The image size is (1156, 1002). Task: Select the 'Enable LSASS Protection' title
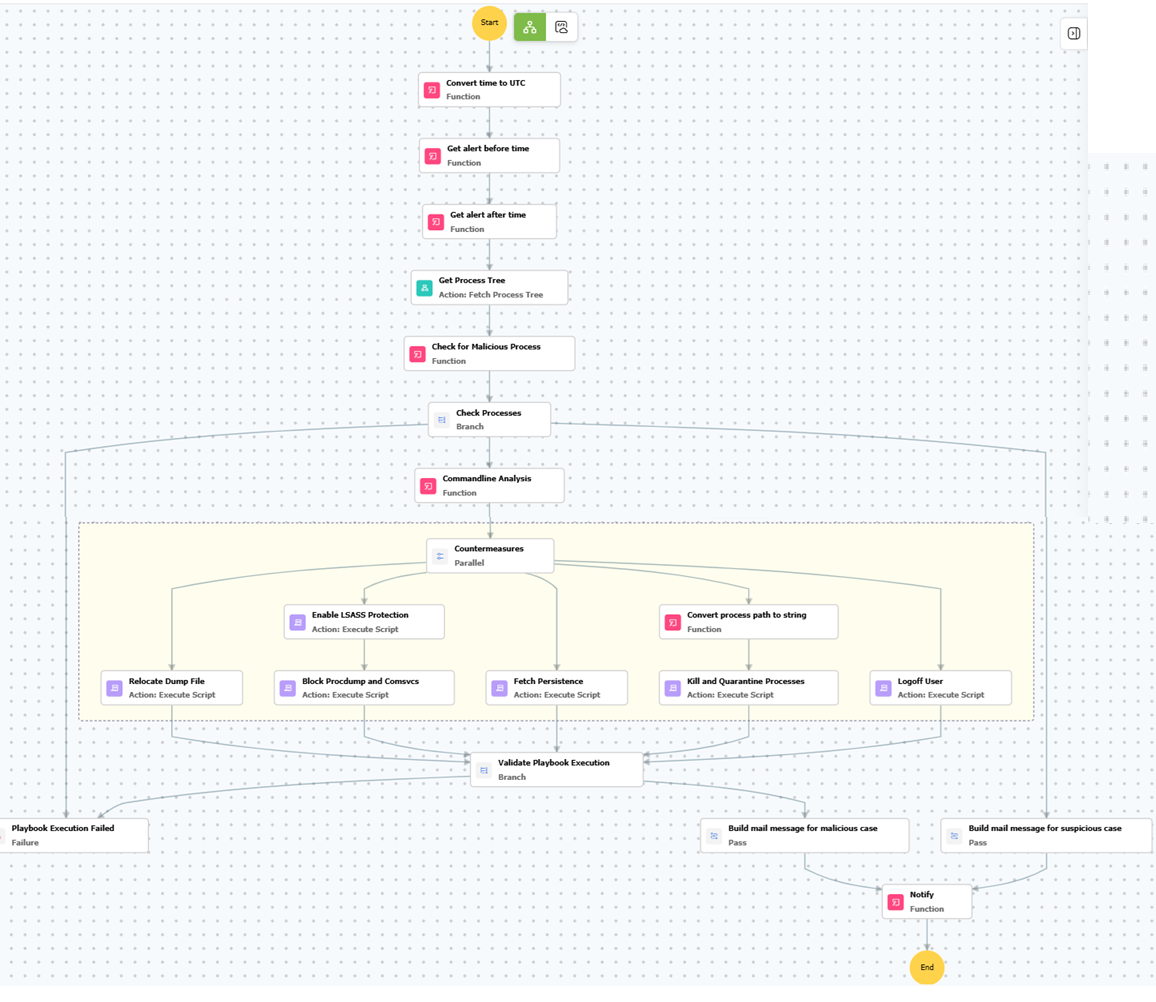[360, 615]
